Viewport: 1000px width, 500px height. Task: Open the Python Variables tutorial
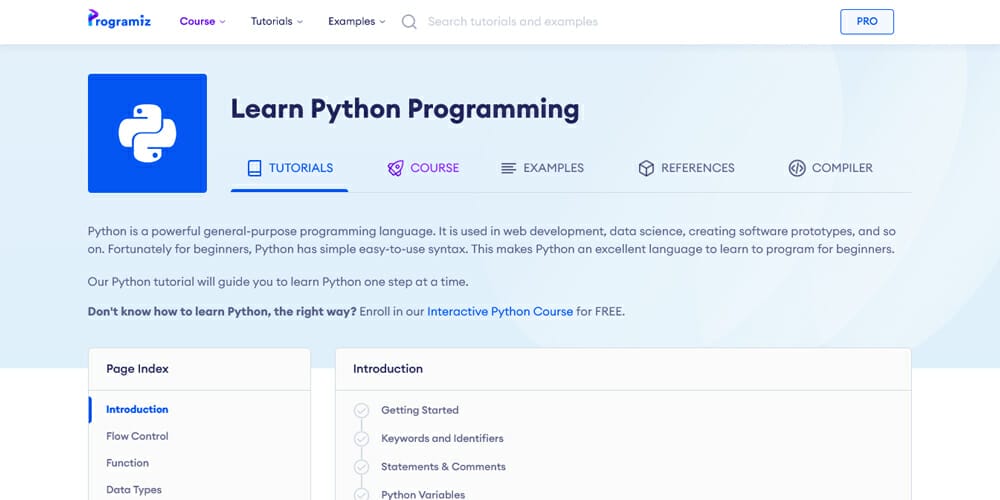point(423,495)
